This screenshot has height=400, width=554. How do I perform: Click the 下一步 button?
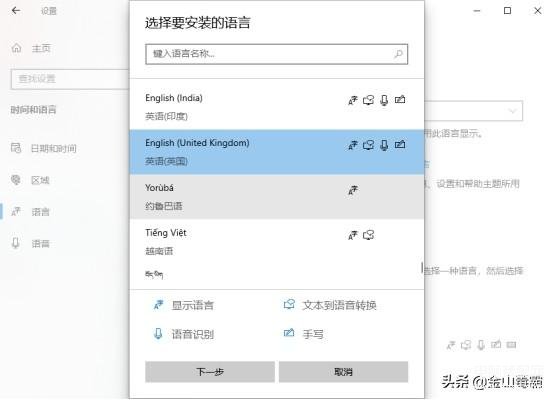click(210, 372)
